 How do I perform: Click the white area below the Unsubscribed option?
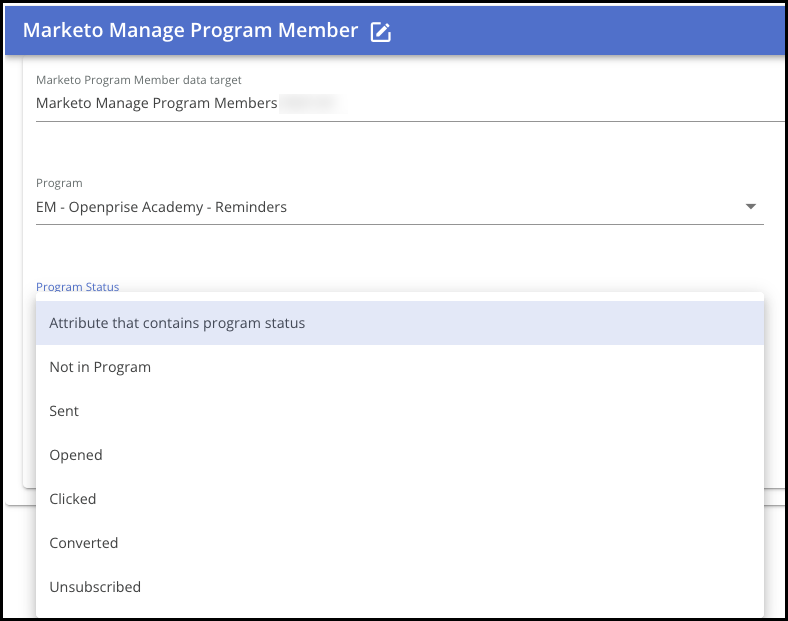(x=400, y=611)
